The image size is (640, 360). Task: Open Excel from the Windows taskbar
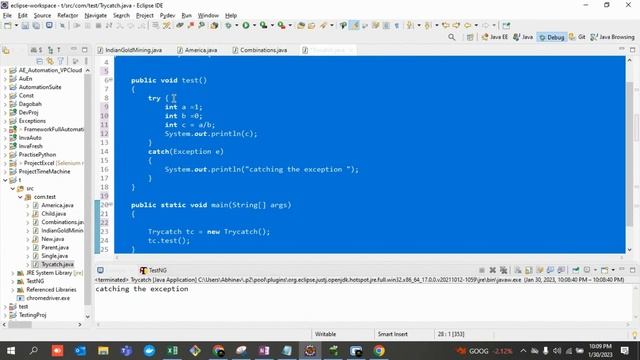(172, 351)
